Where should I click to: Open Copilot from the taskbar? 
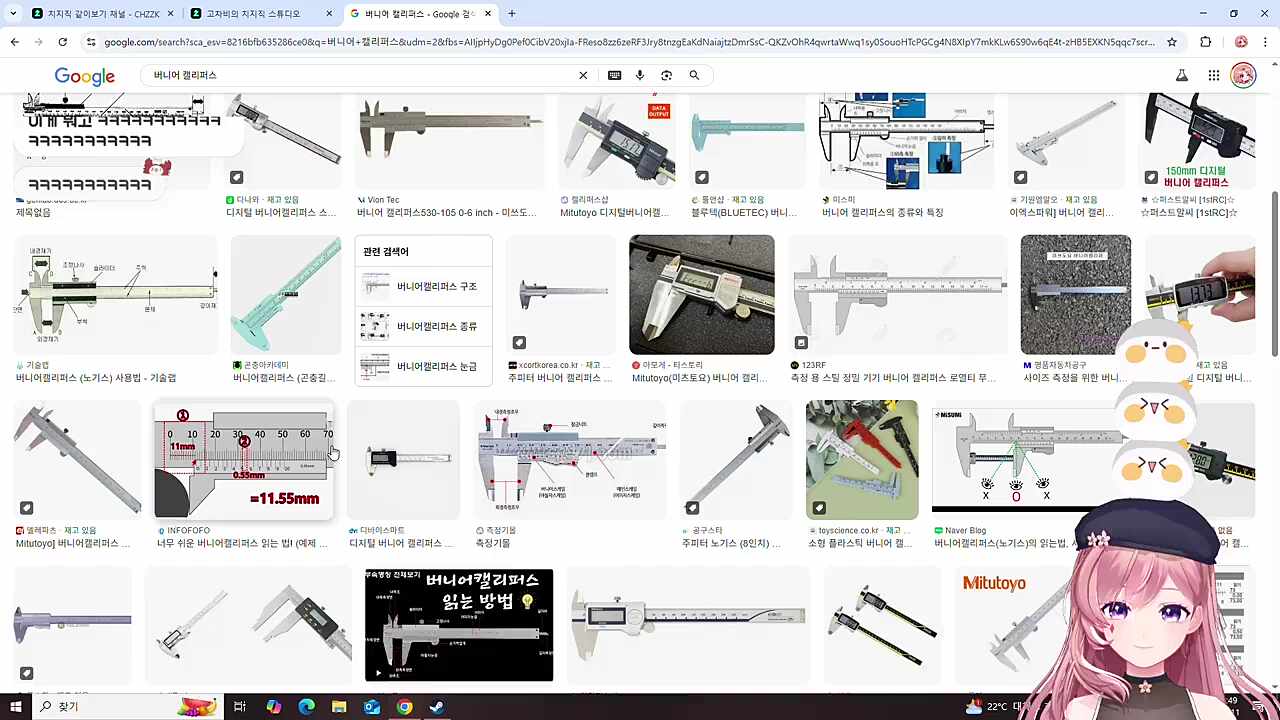click(273, 707)
